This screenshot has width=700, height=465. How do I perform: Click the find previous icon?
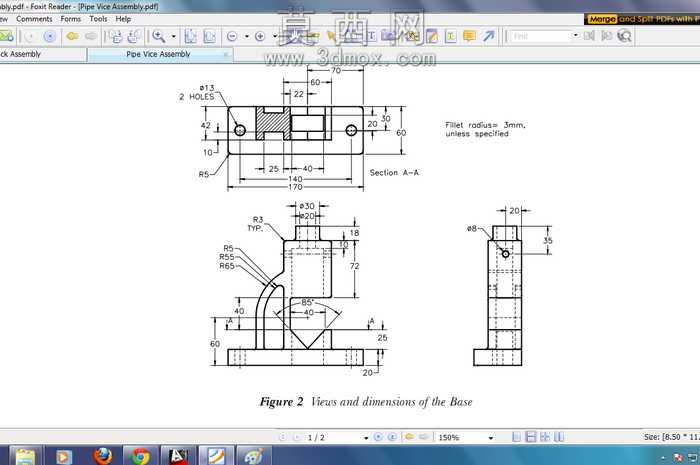coord(589,36)
